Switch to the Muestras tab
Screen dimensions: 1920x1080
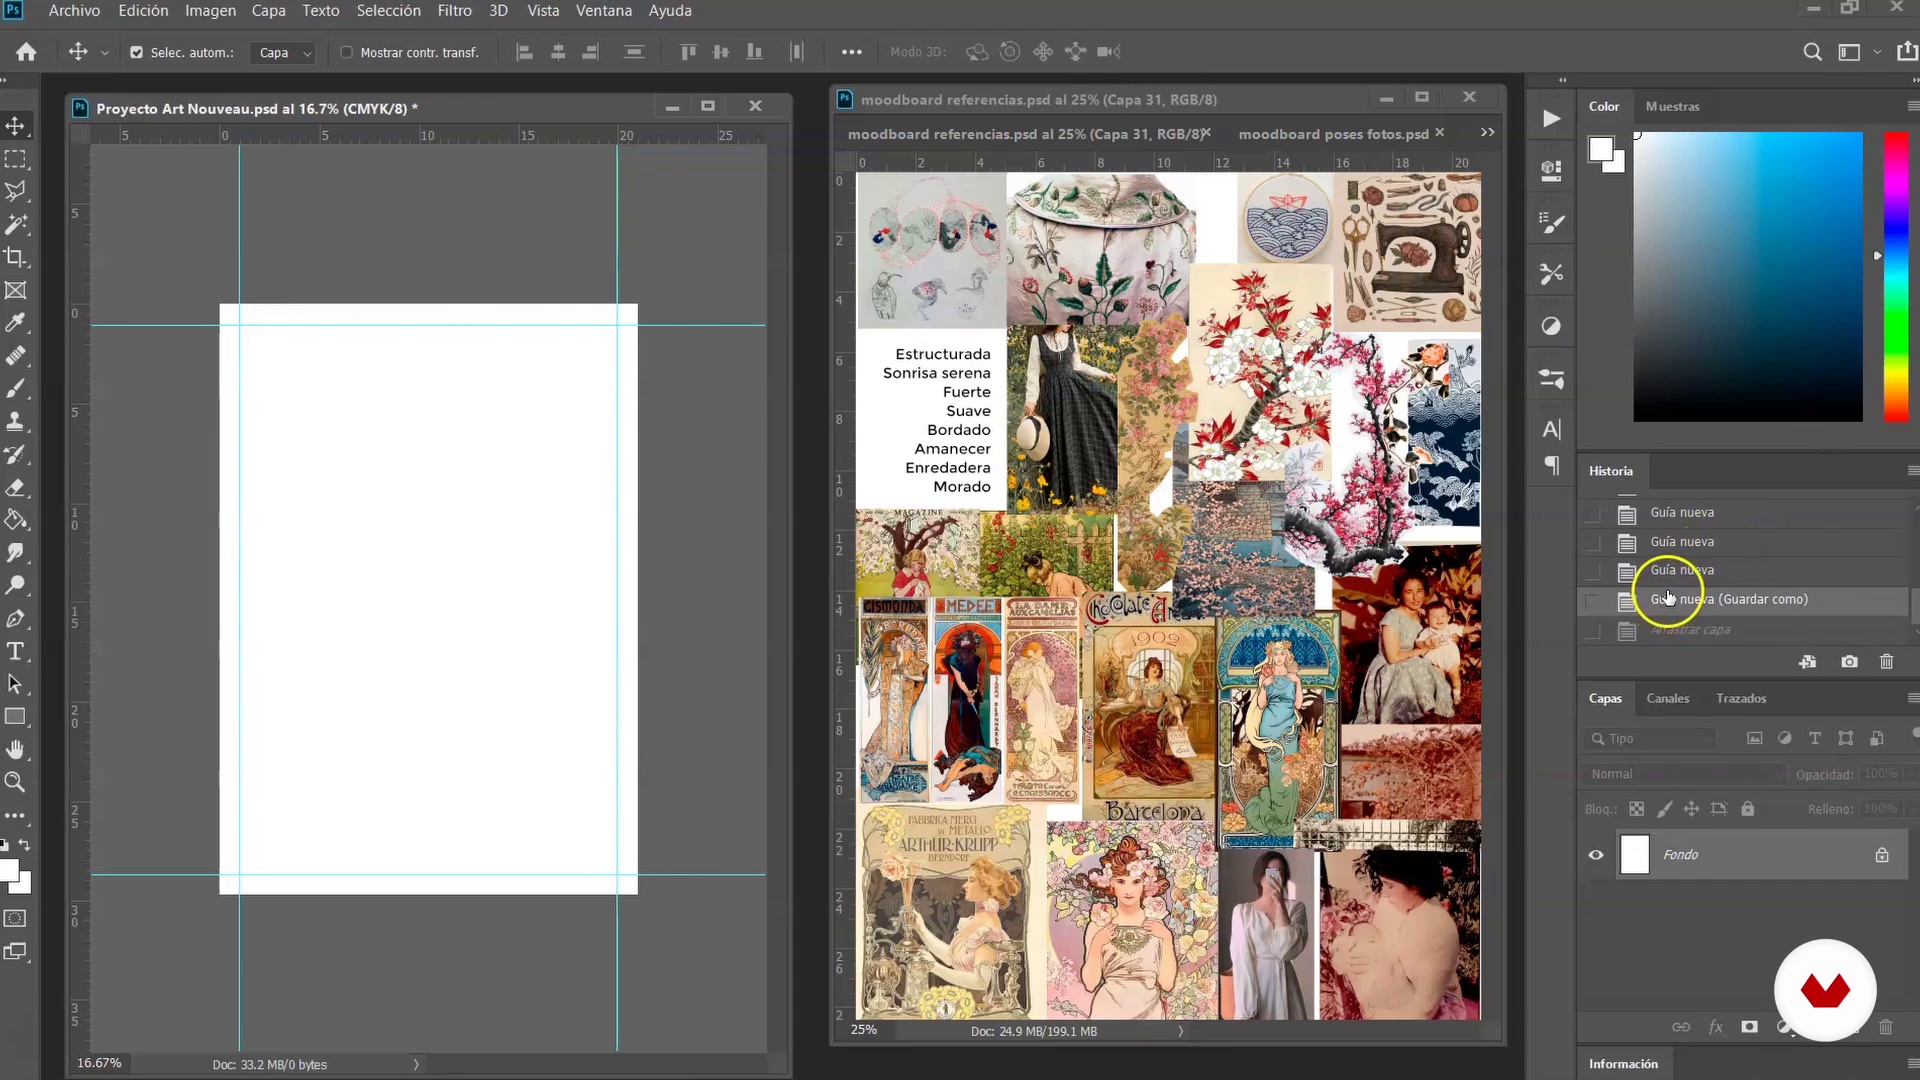pyautogui.click(x=1672, y=106)
